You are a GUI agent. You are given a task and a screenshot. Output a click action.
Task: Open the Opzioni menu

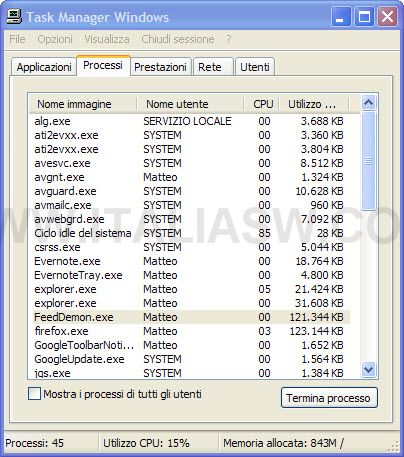(x=55, y=39)
